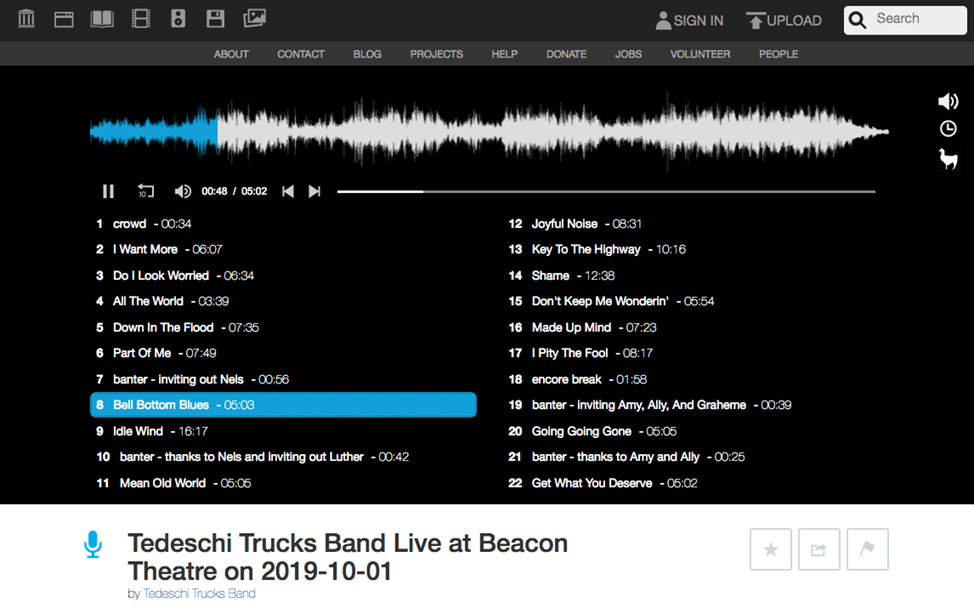Open the CONTACT menu item
This screenshot has height=614, width=974.
tap(301, 54)
